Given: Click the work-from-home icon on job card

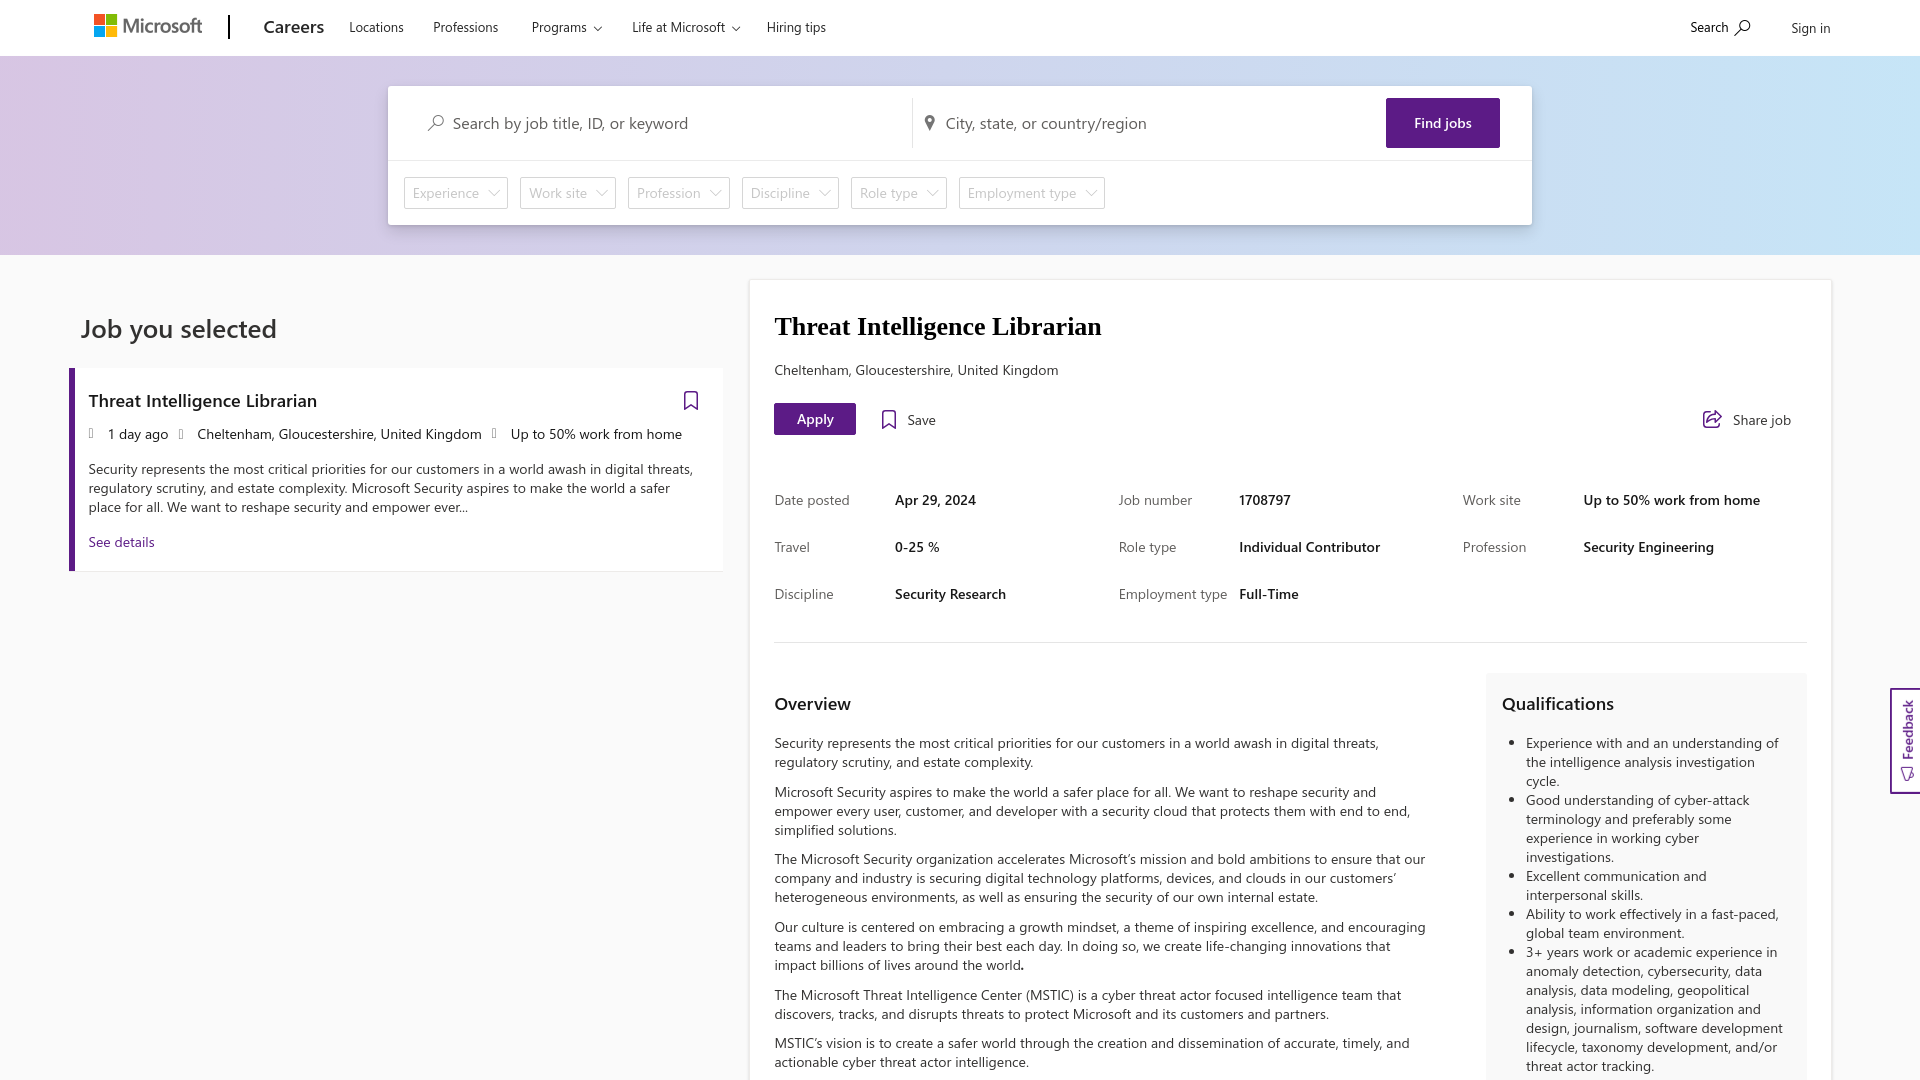Looking at the screenshot, I should 496,433.
